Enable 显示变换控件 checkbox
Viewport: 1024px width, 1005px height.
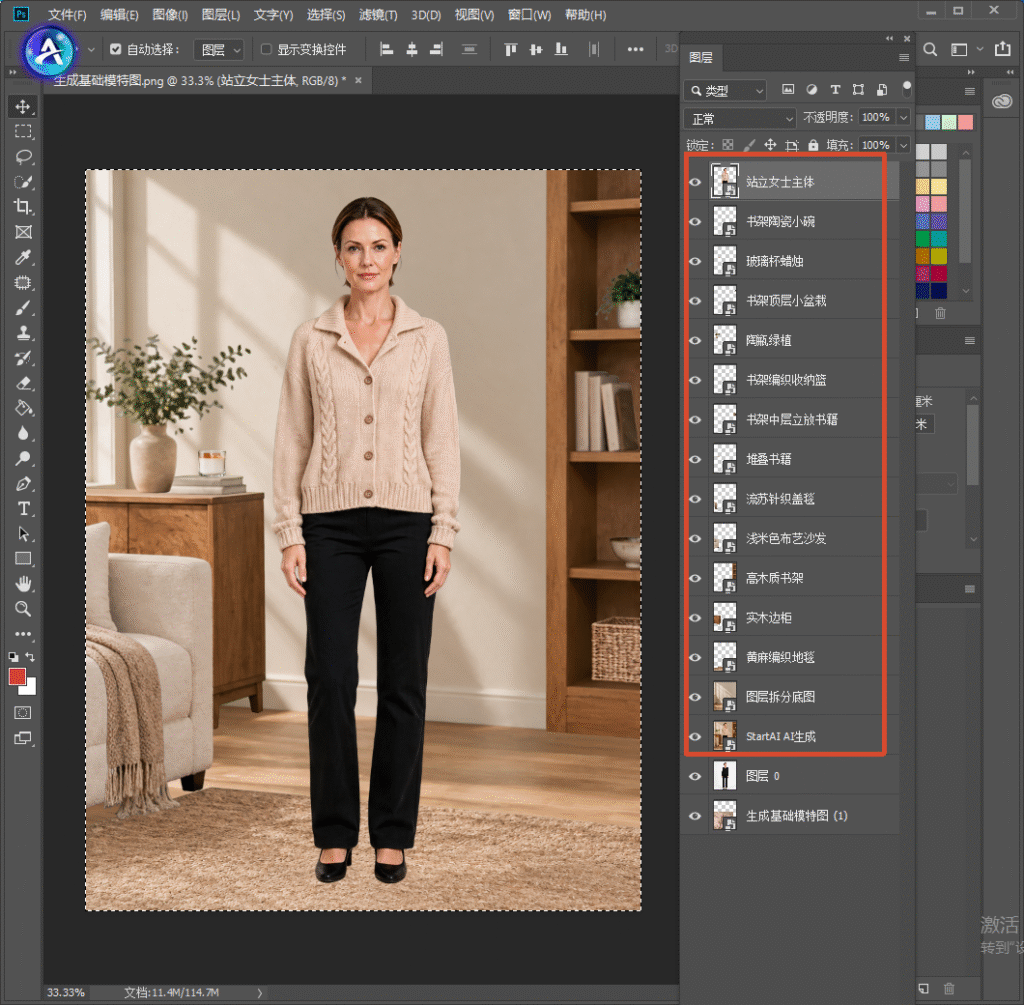[266, 49]
